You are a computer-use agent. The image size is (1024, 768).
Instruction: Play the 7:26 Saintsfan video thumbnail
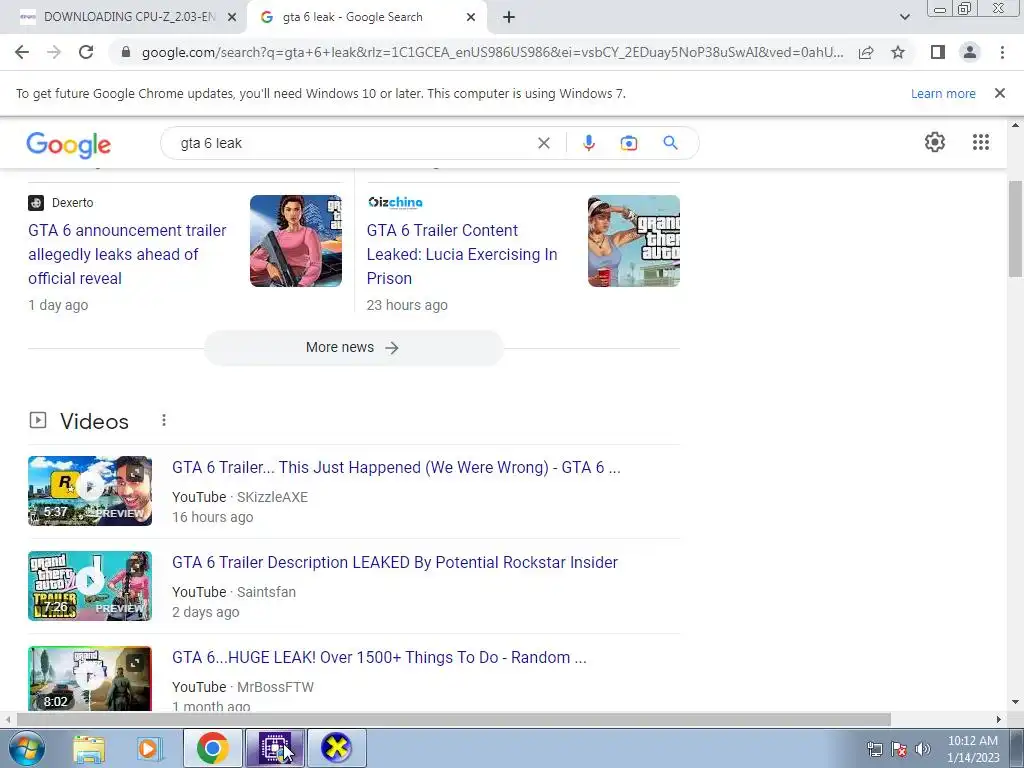(x=90, y=586)
